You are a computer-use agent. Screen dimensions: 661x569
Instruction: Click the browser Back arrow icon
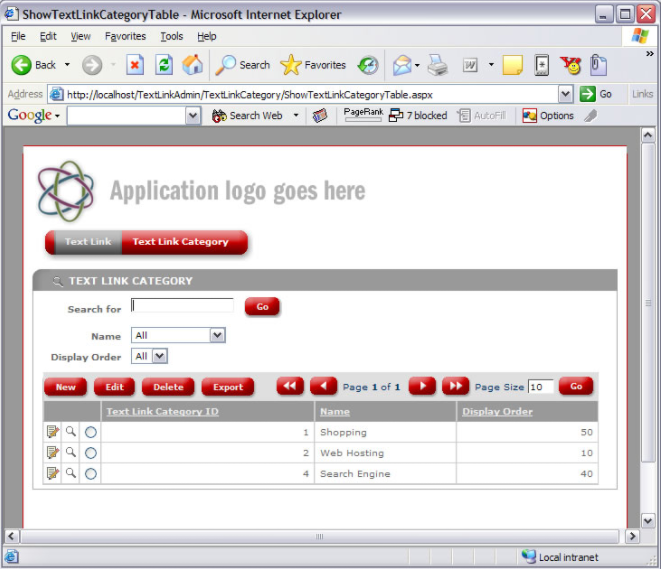(21, 65)
